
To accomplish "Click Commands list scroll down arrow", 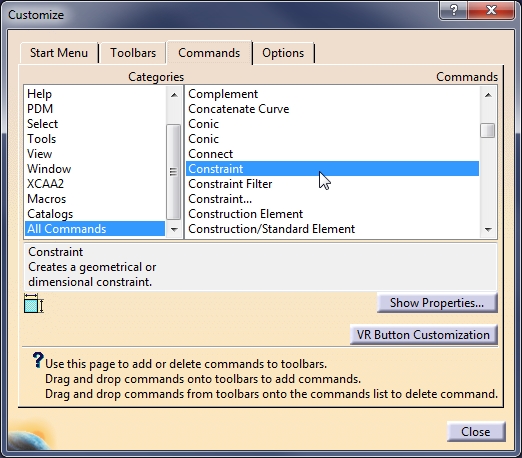I will [x=488, y=229].
